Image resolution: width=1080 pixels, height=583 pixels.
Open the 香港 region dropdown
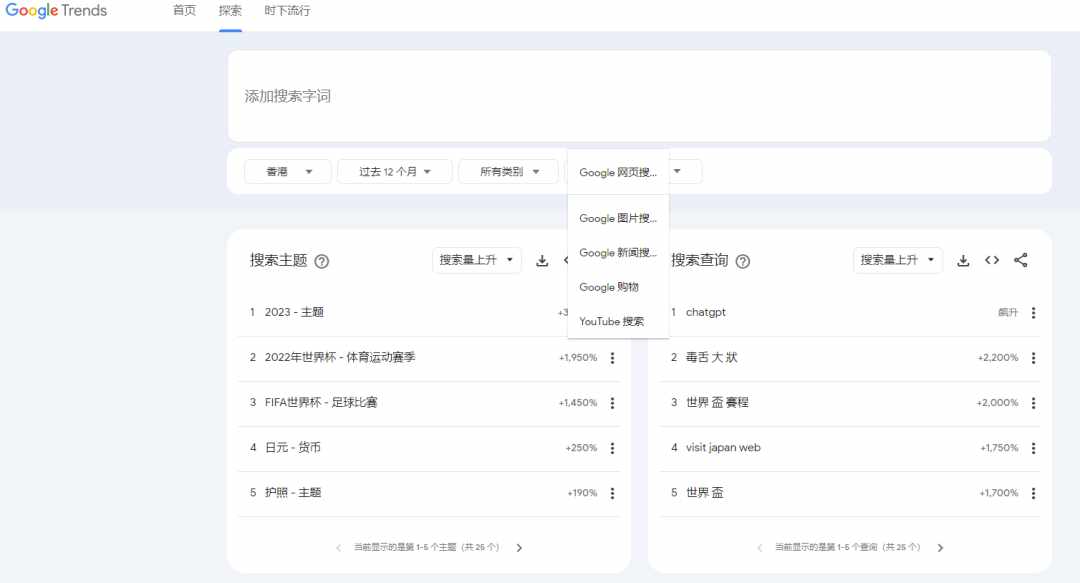[287, 172]
